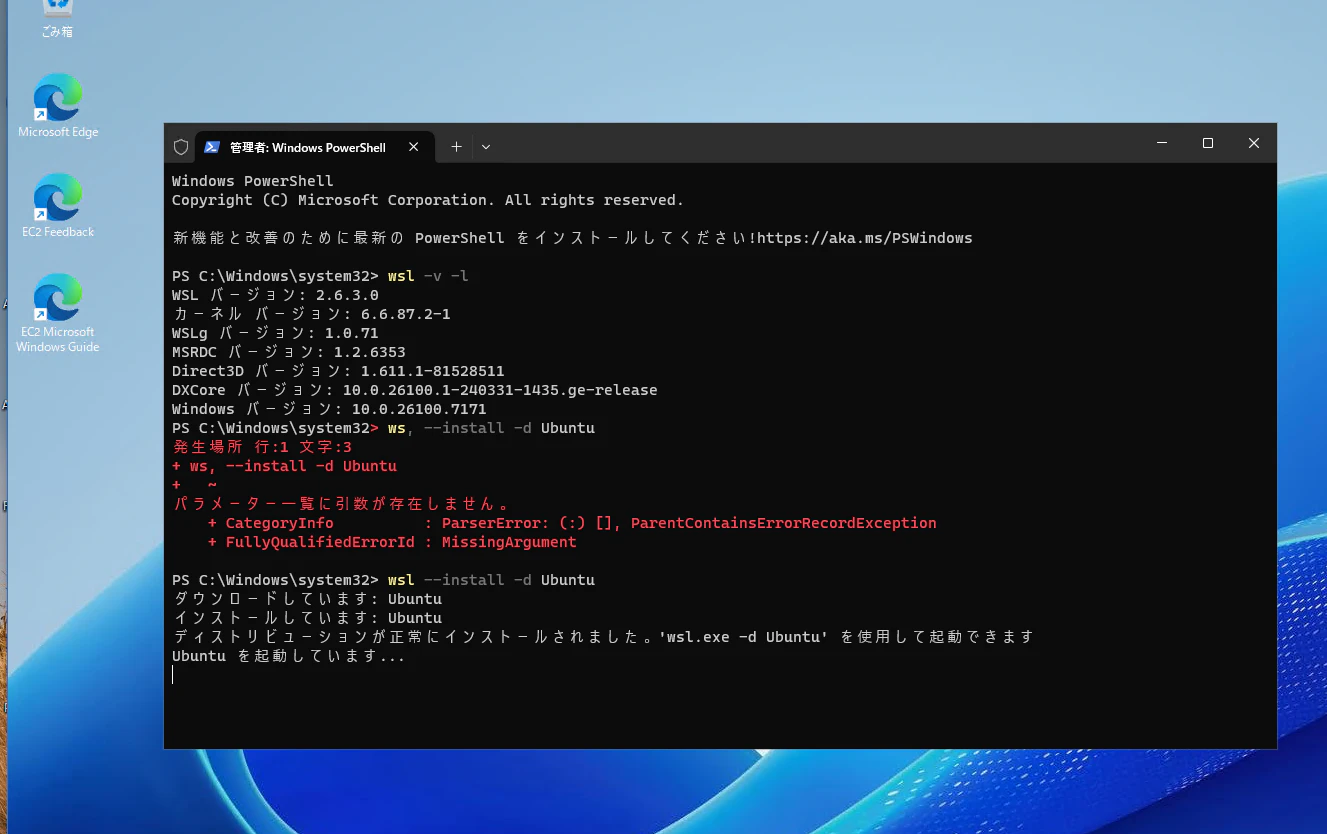
Task: Select the ごみ箱 recycle bin icon
Action: (58, 18)
